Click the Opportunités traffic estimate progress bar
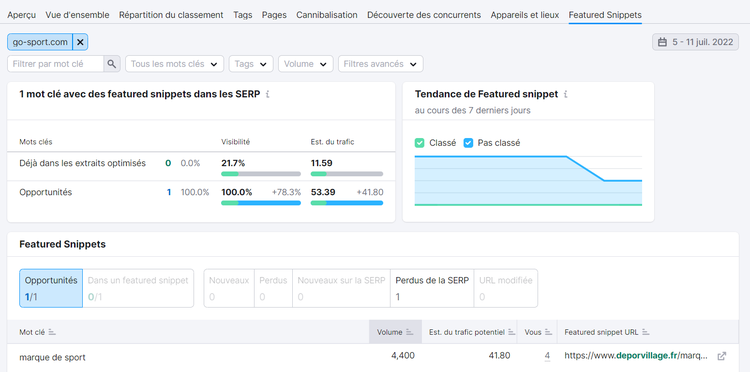Viewport: 750px width, 372px height. (347, 203)
